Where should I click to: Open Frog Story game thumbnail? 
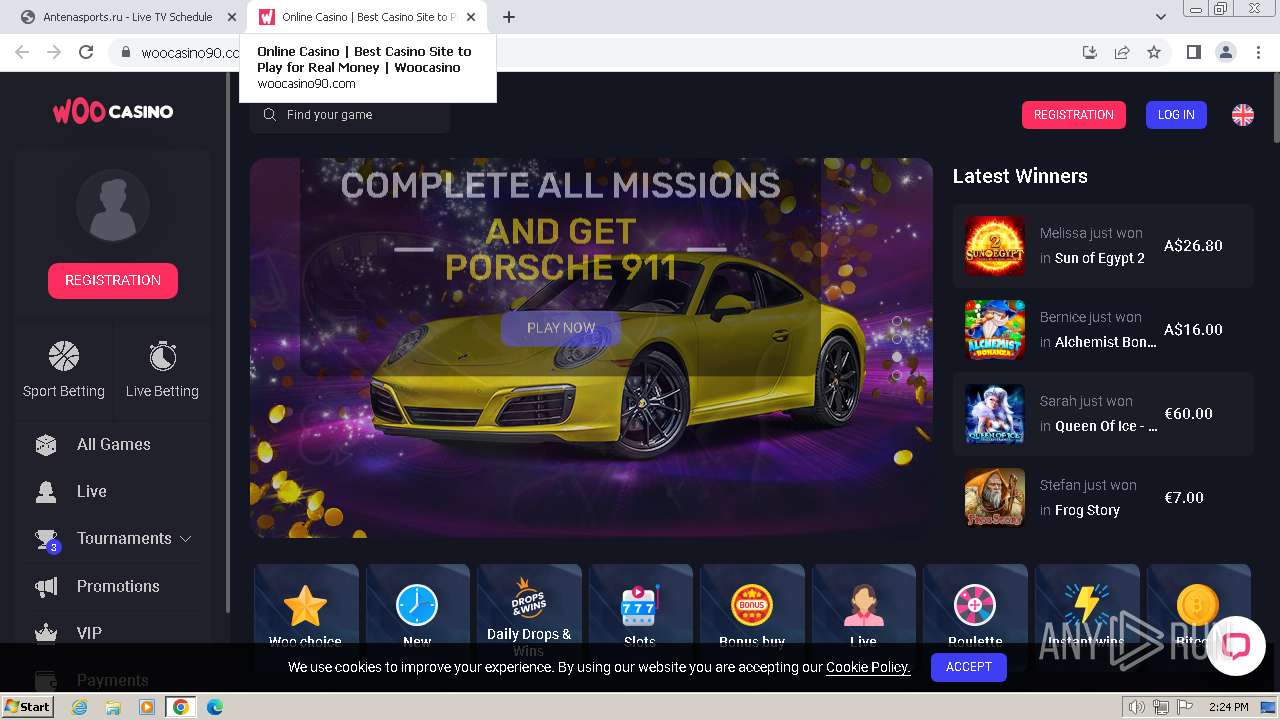tap(995, 498)
